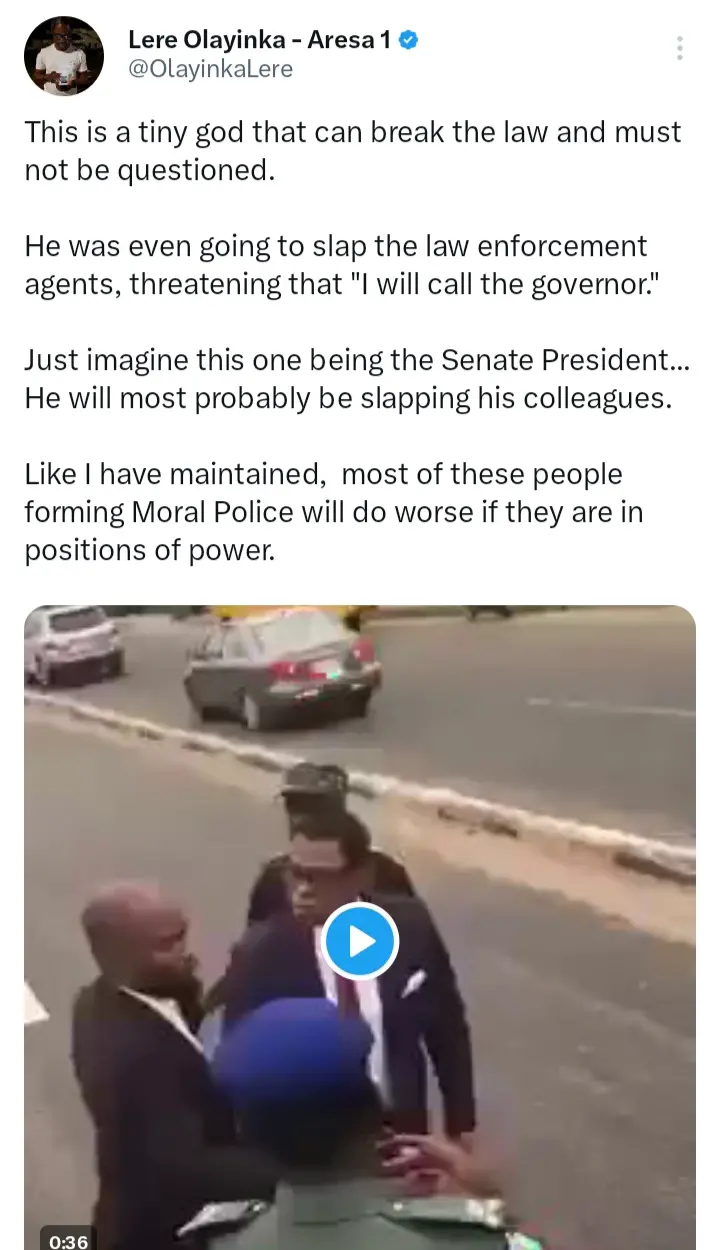Play the video with the blue play button
720x1250 pixels.
pyautogui.click(x=361, y=940)
